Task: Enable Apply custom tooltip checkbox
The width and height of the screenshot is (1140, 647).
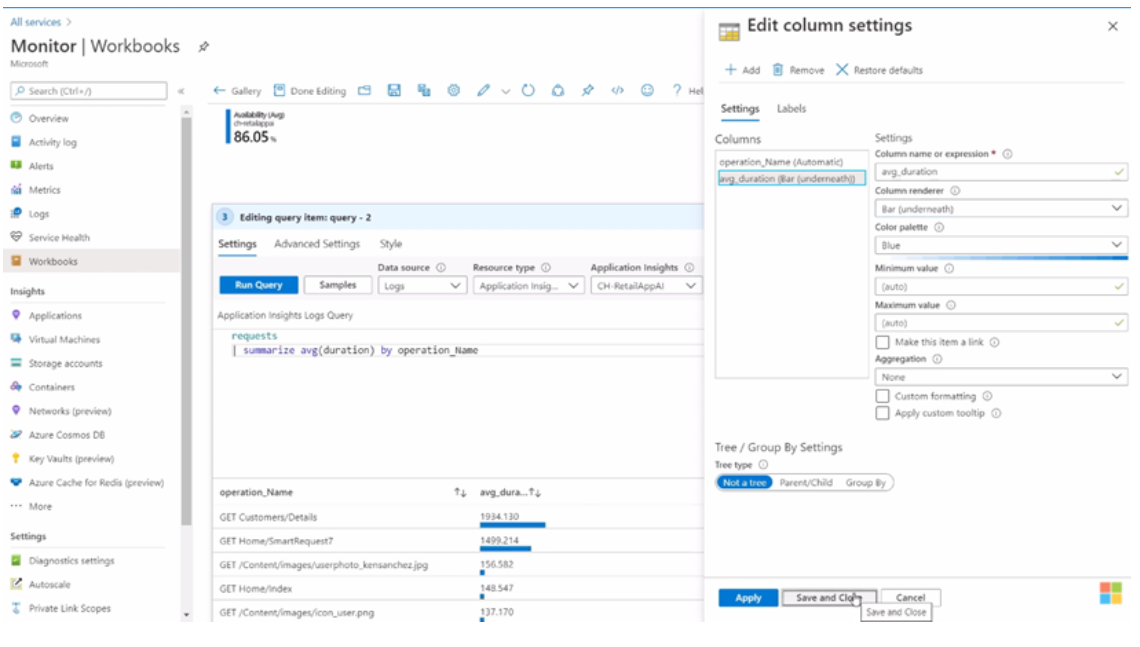Action: point(883,413)
